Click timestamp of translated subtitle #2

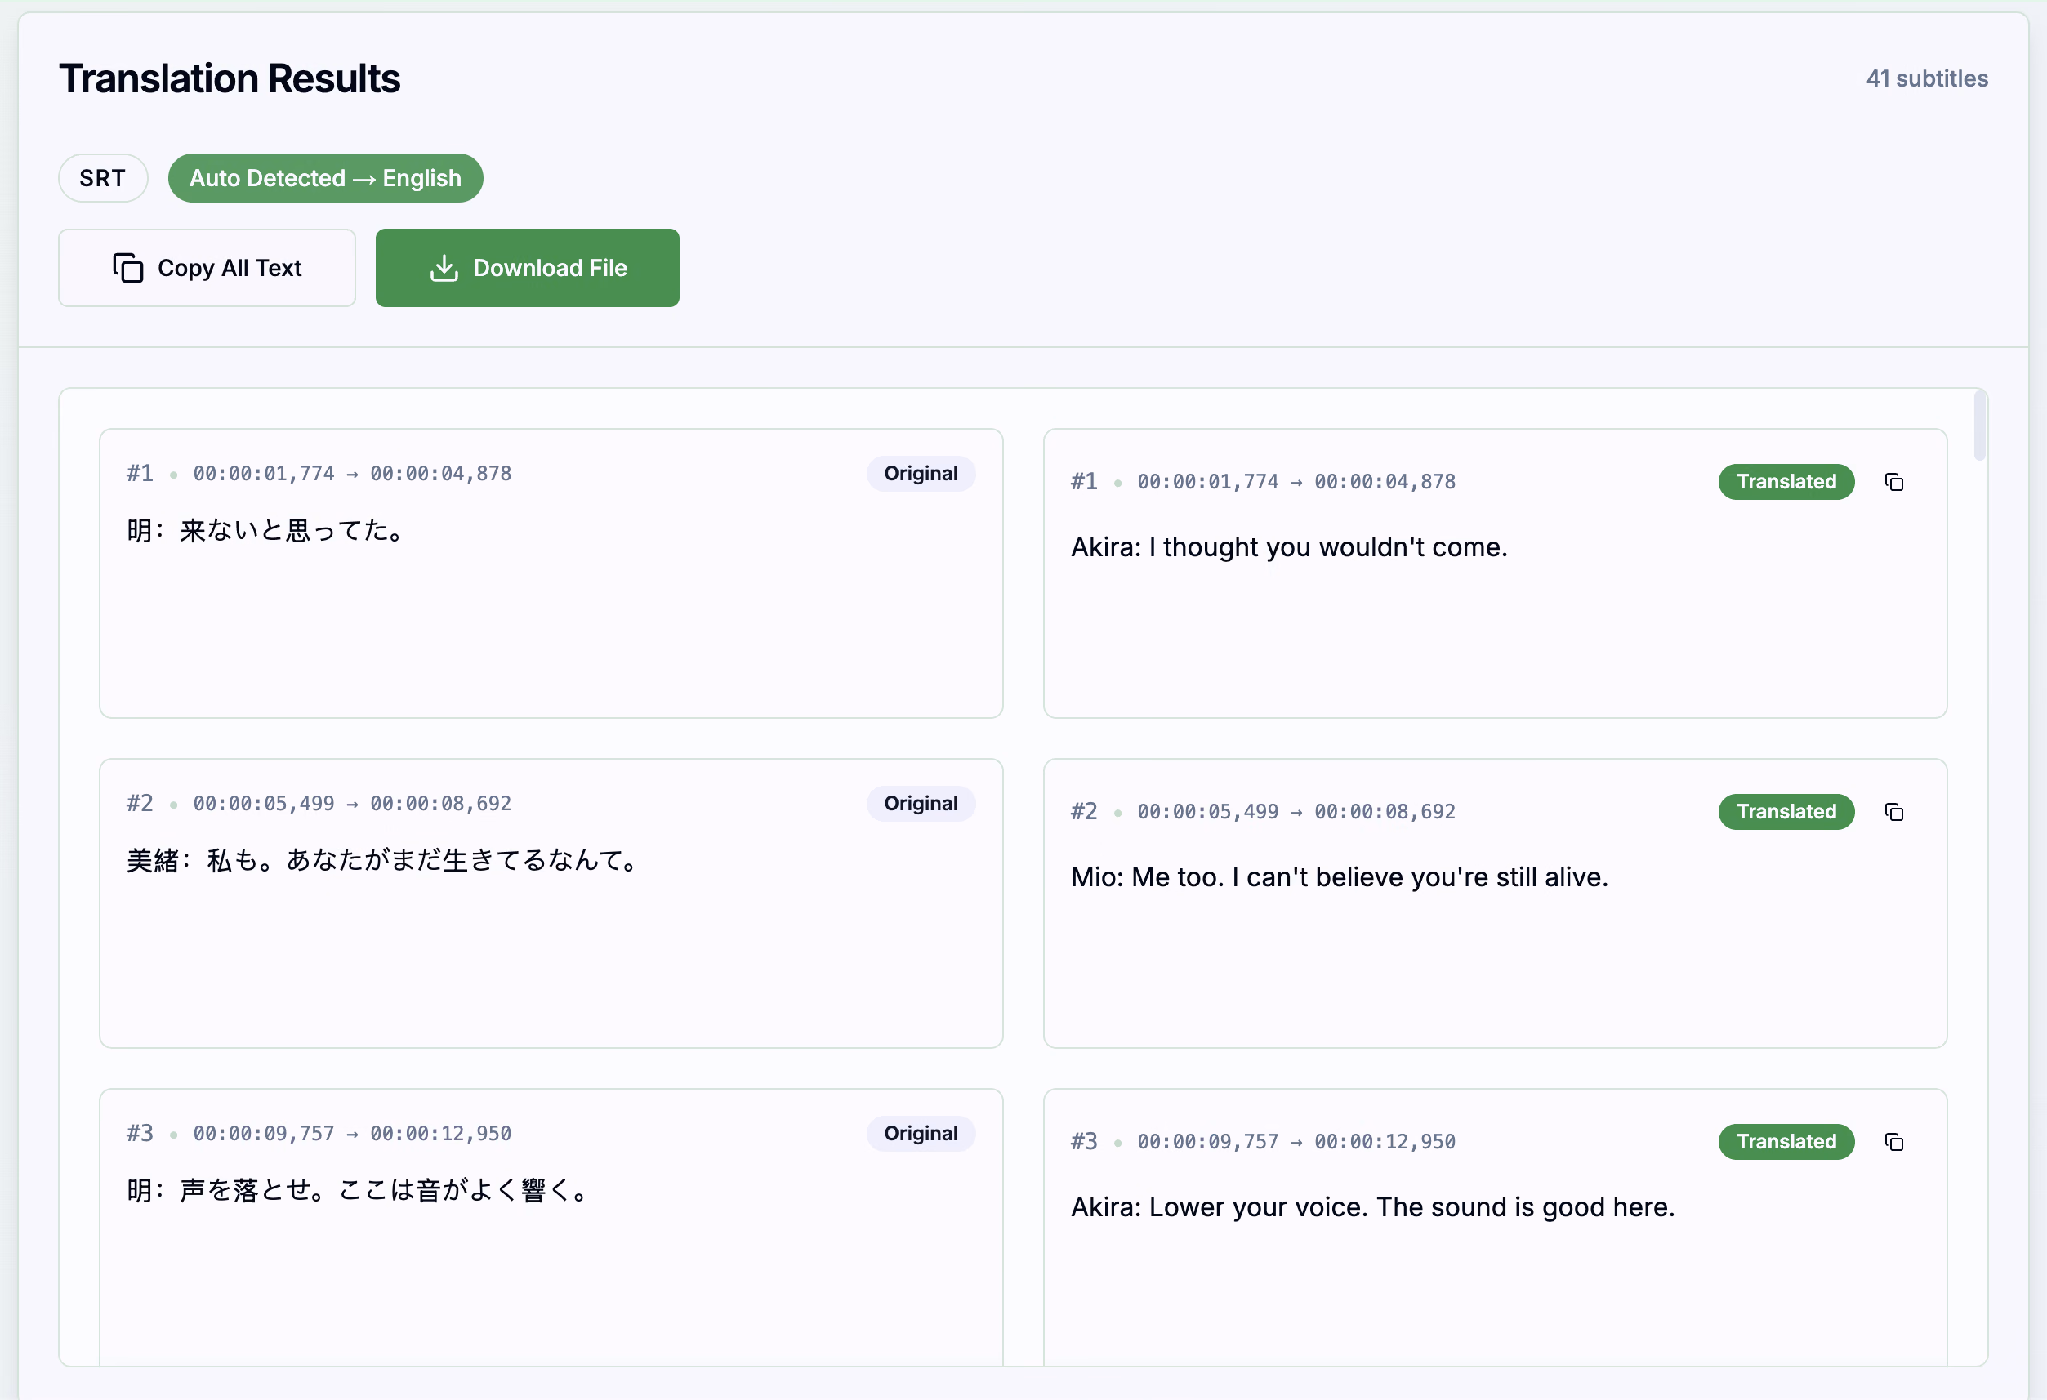click(1296, 812)
